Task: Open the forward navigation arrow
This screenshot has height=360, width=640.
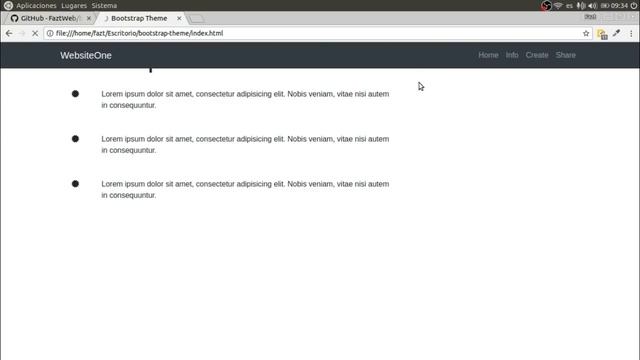Action: [x=22, y=33]
